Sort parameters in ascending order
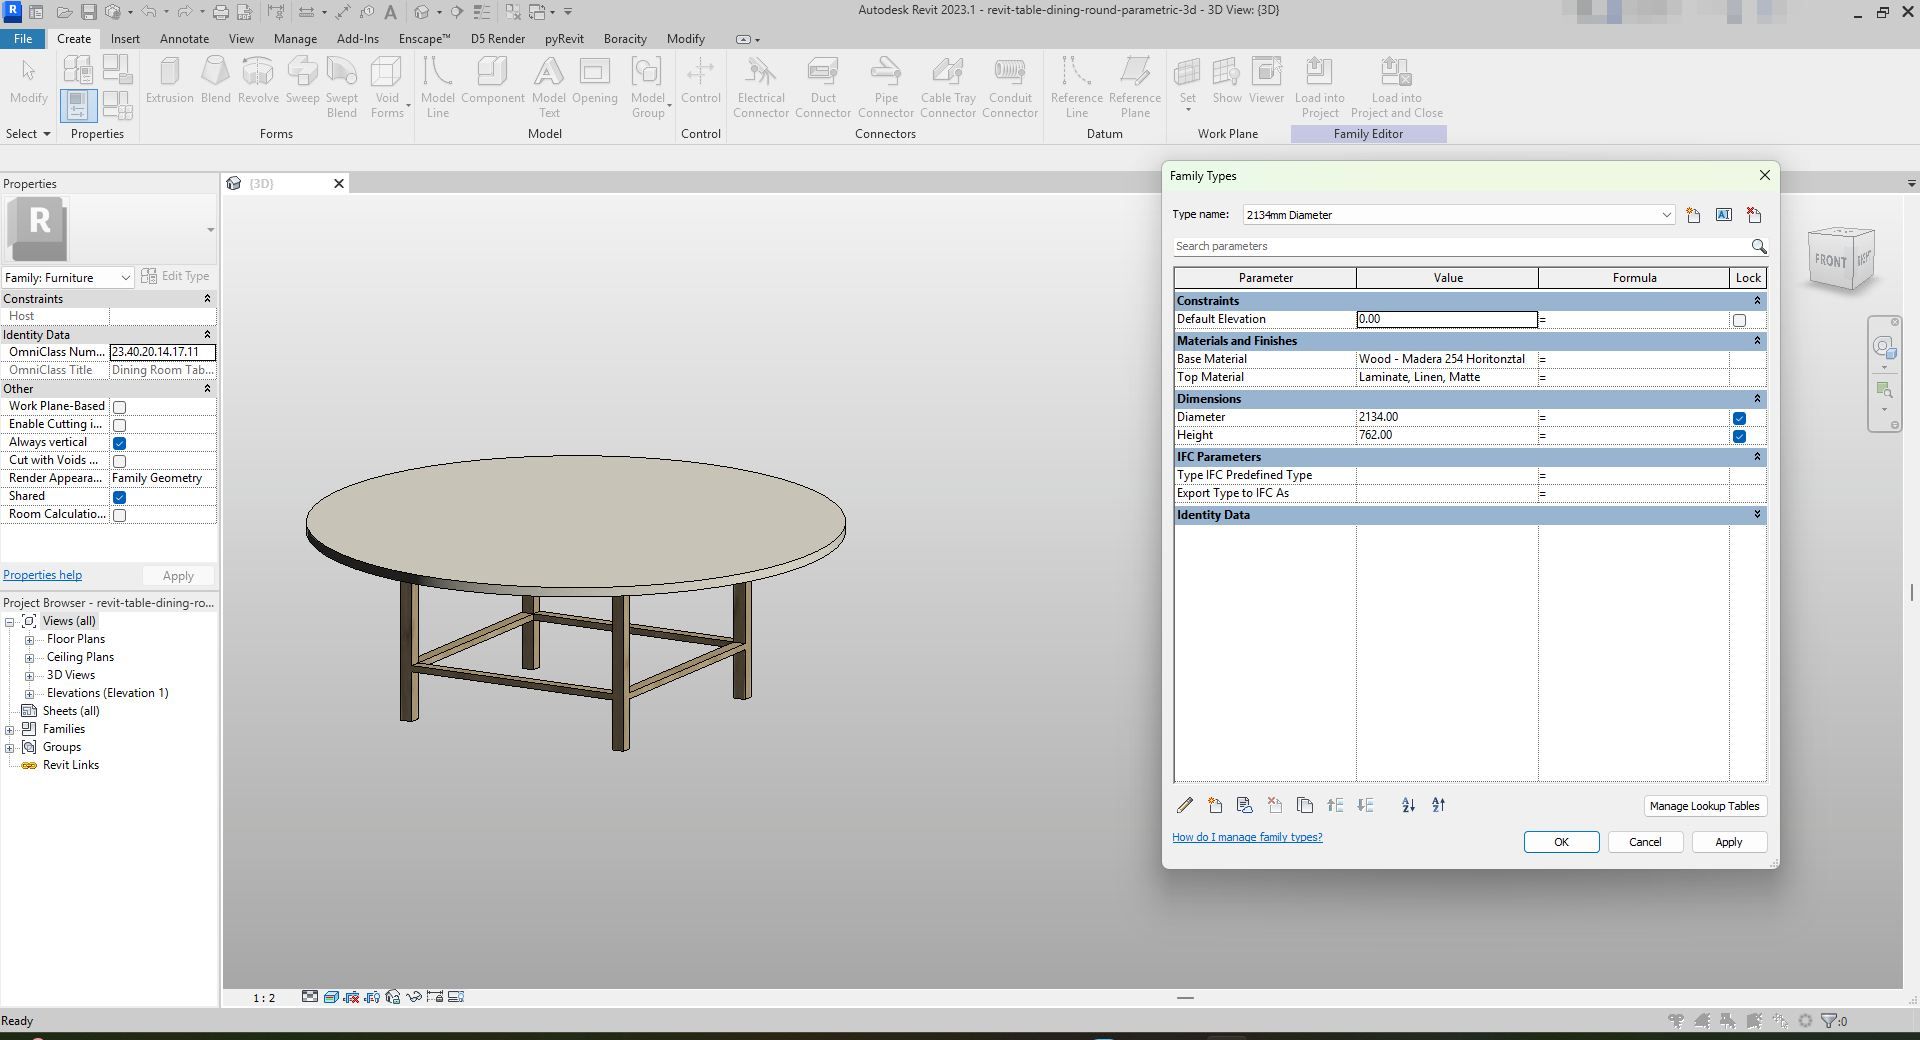This screenshot has width=1920, height=1040. click(1408, 805)
